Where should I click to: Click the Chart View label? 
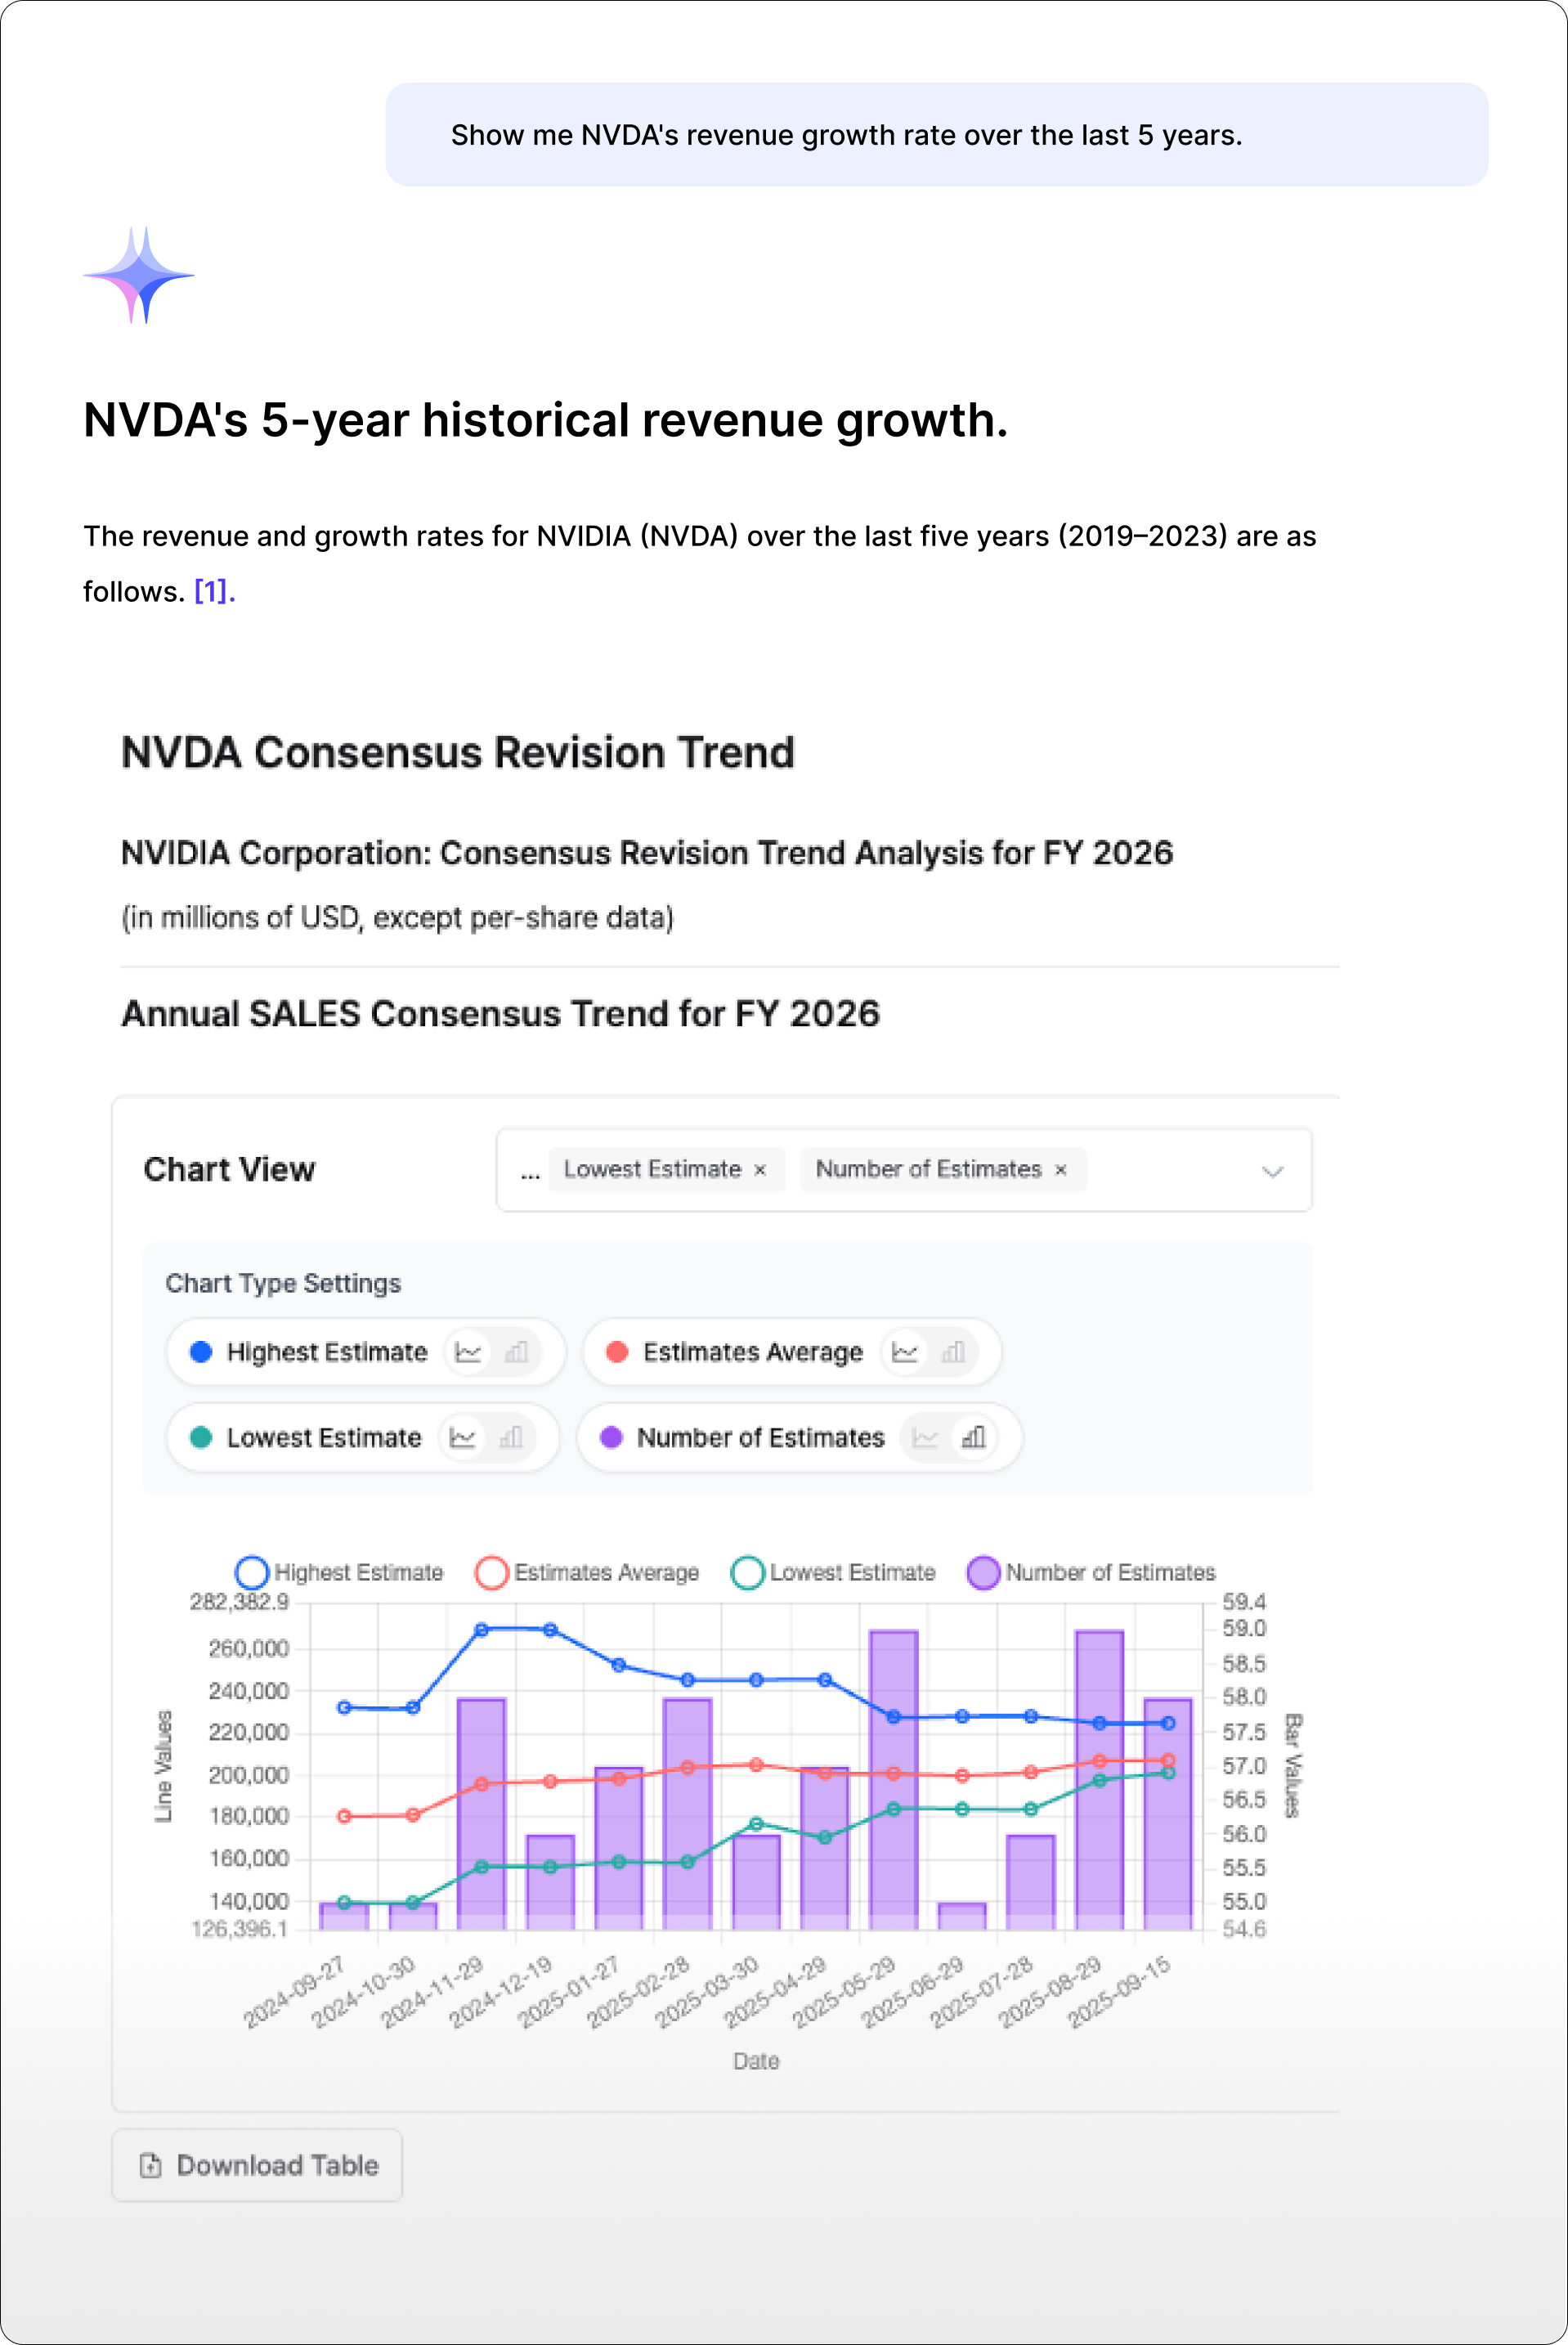coord(229,1169)
